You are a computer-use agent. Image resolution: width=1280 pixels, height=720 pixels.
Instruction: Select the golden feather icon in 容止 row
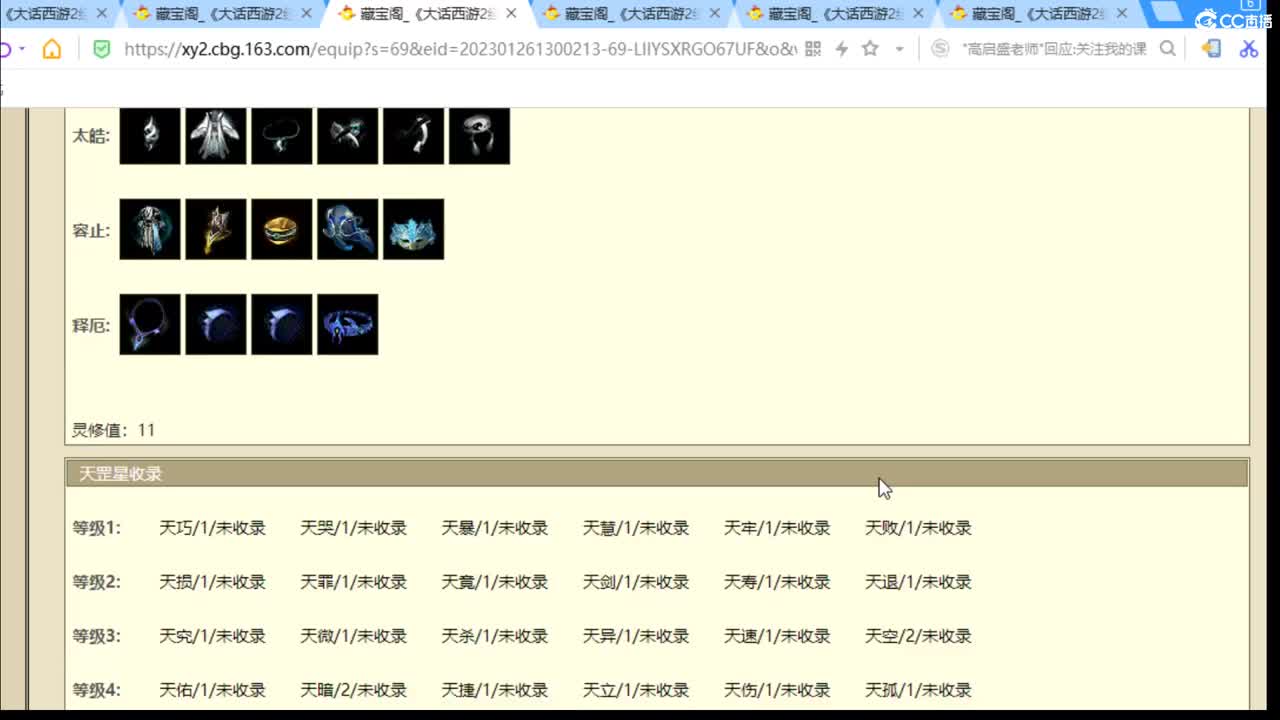(x=216, y=229)
